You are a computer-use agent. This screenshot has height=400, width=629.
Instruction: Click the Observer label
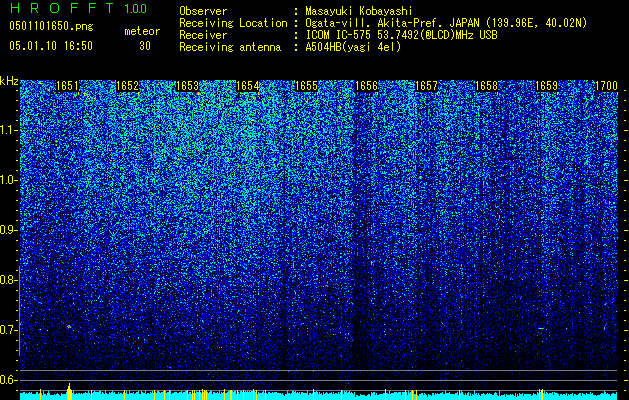[x=203, y=11]
